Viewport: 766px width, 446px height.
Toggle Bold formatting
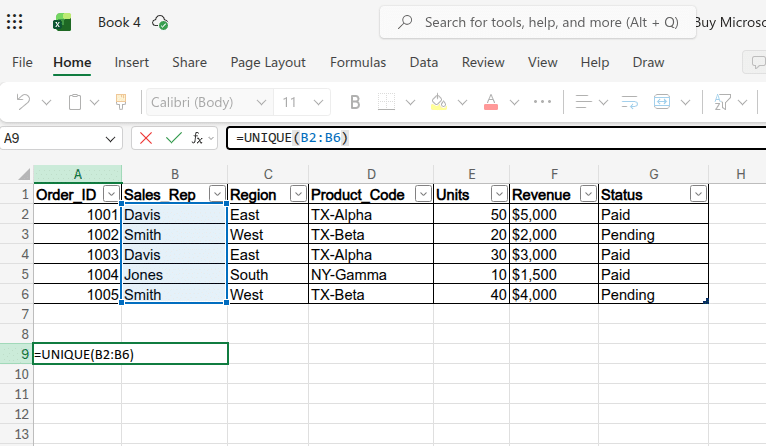(354, 102)
